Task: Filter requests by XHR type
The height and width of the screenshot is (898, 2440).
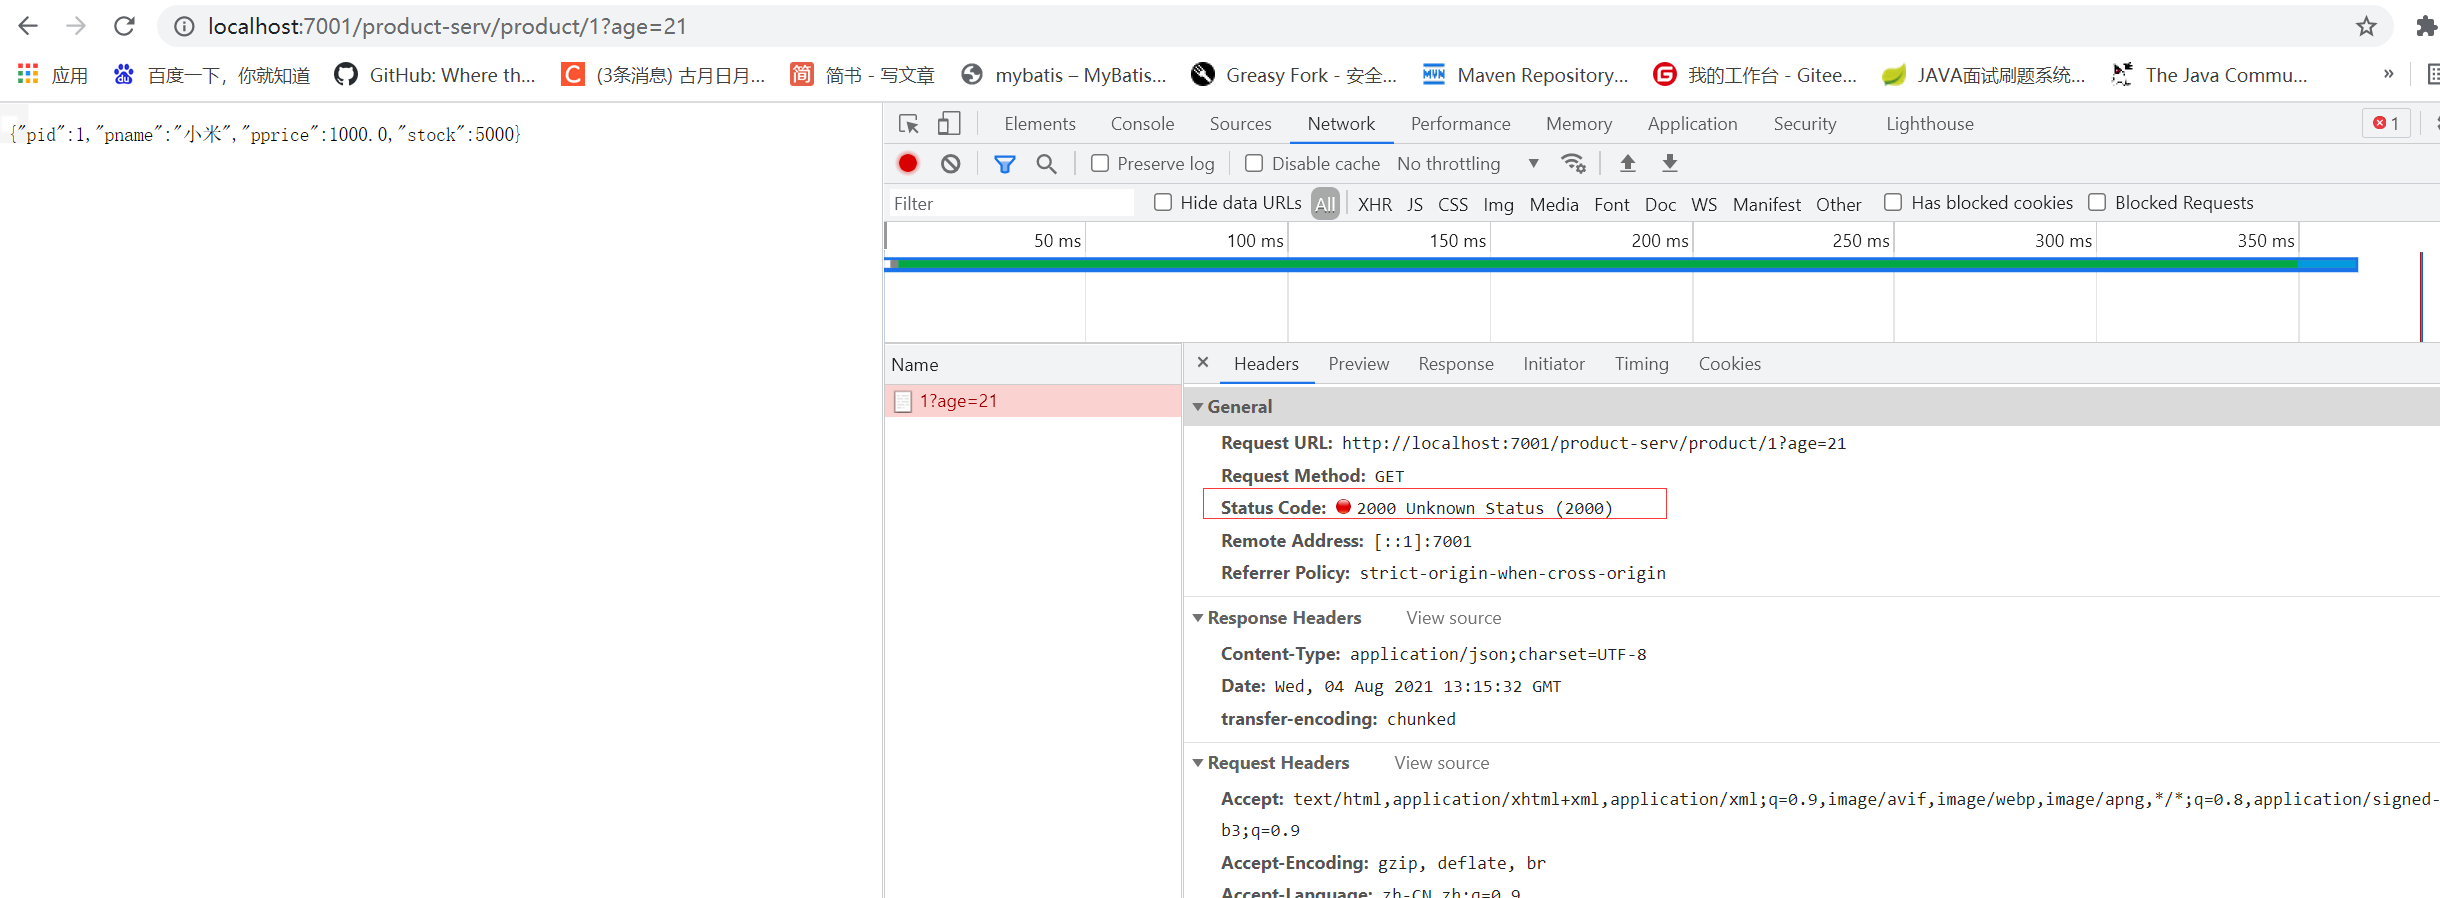Action: pos(1374,204)
